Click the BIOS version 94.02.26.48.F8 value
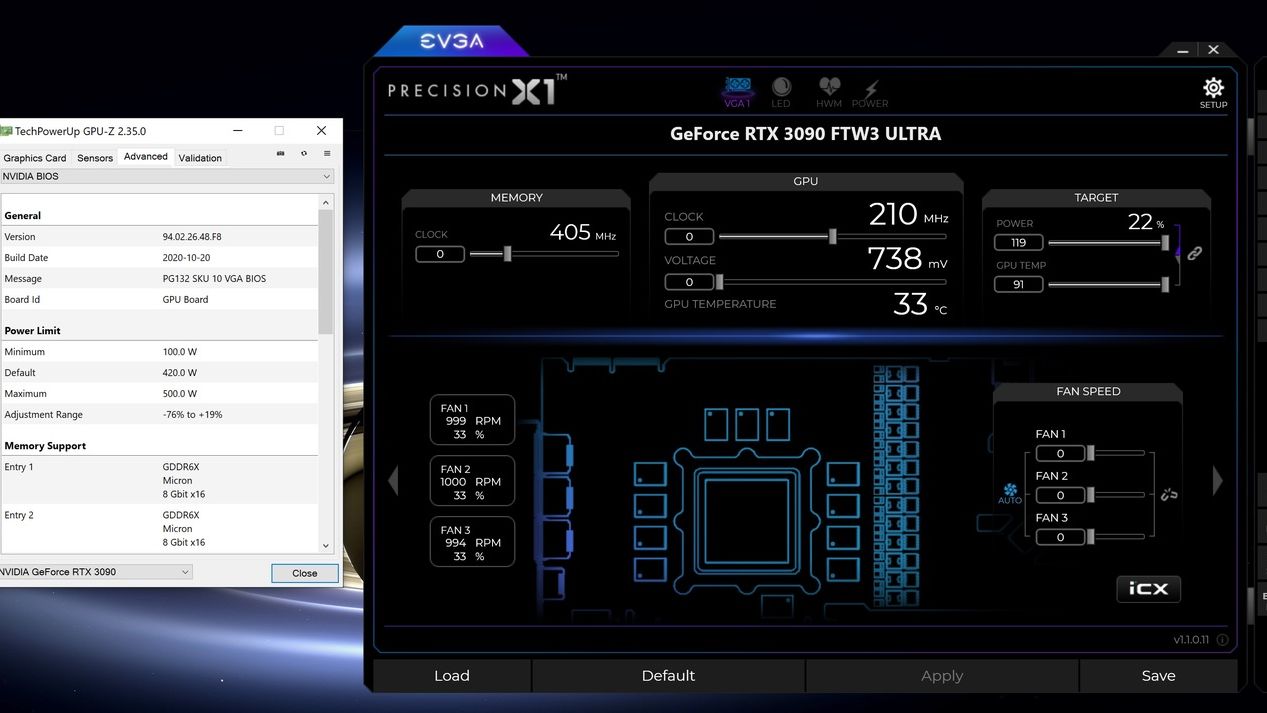Screen dimensions: 1267x713 pyautogui.click(x=192, y=237)
